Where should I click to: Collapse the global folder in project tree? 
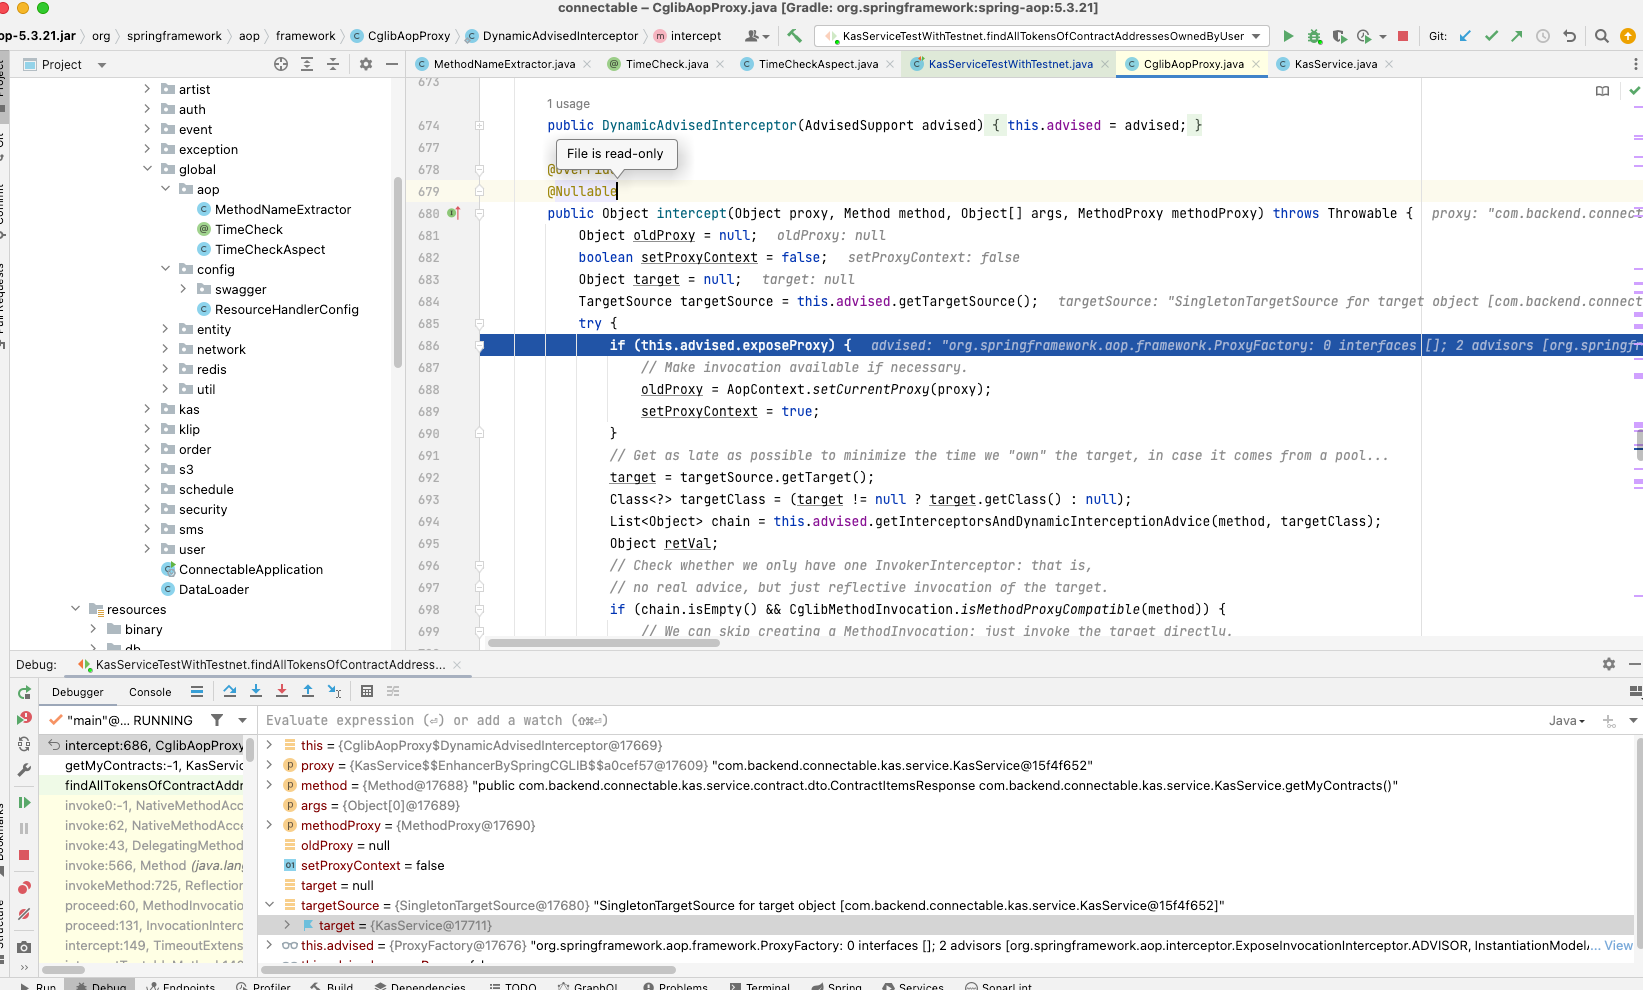(x=147, y=169)
